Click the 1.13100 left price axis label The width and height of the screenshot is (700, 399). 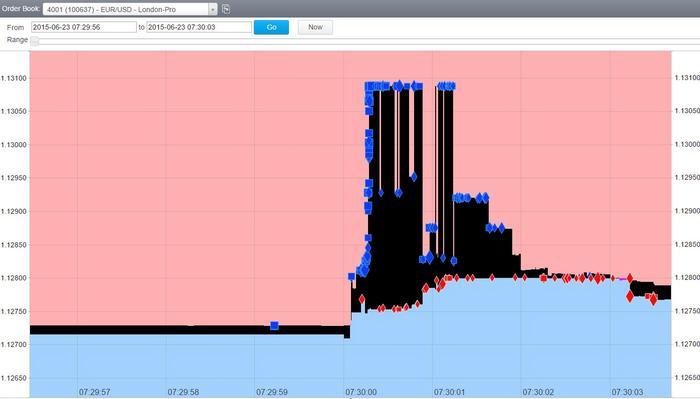click(14, 78)
